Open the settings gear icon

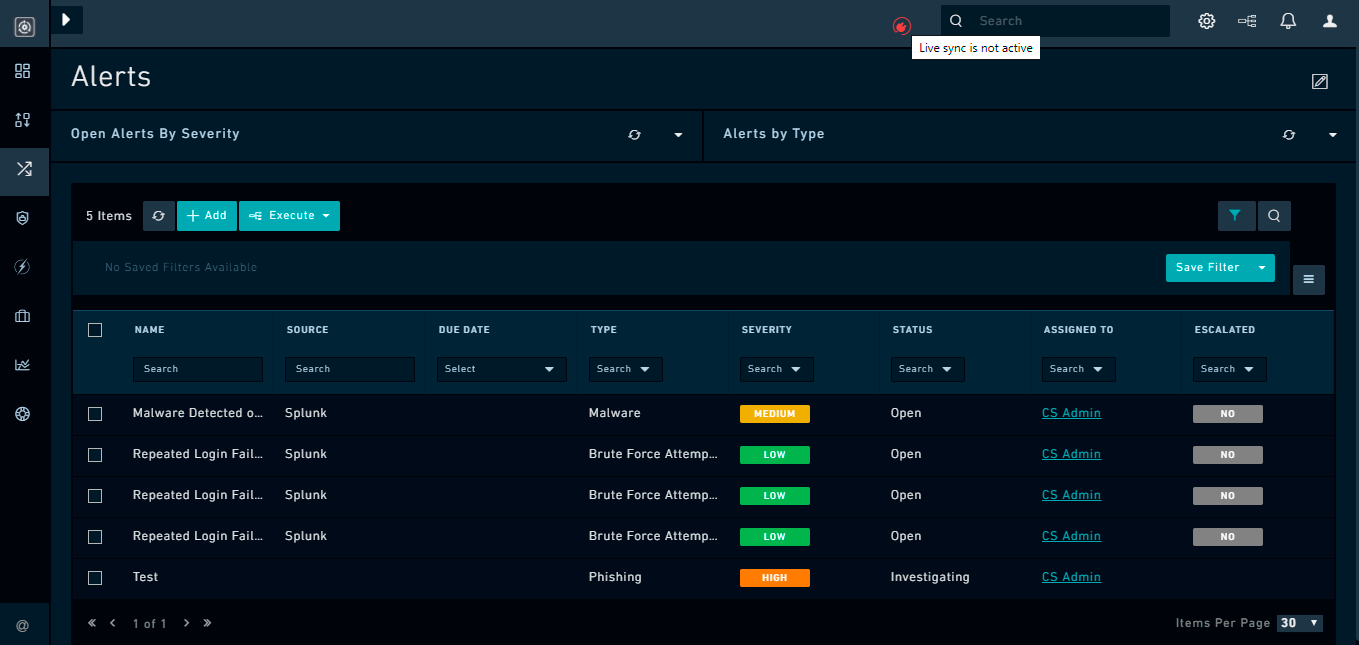pyautogui.click(x=1207, y=21)
